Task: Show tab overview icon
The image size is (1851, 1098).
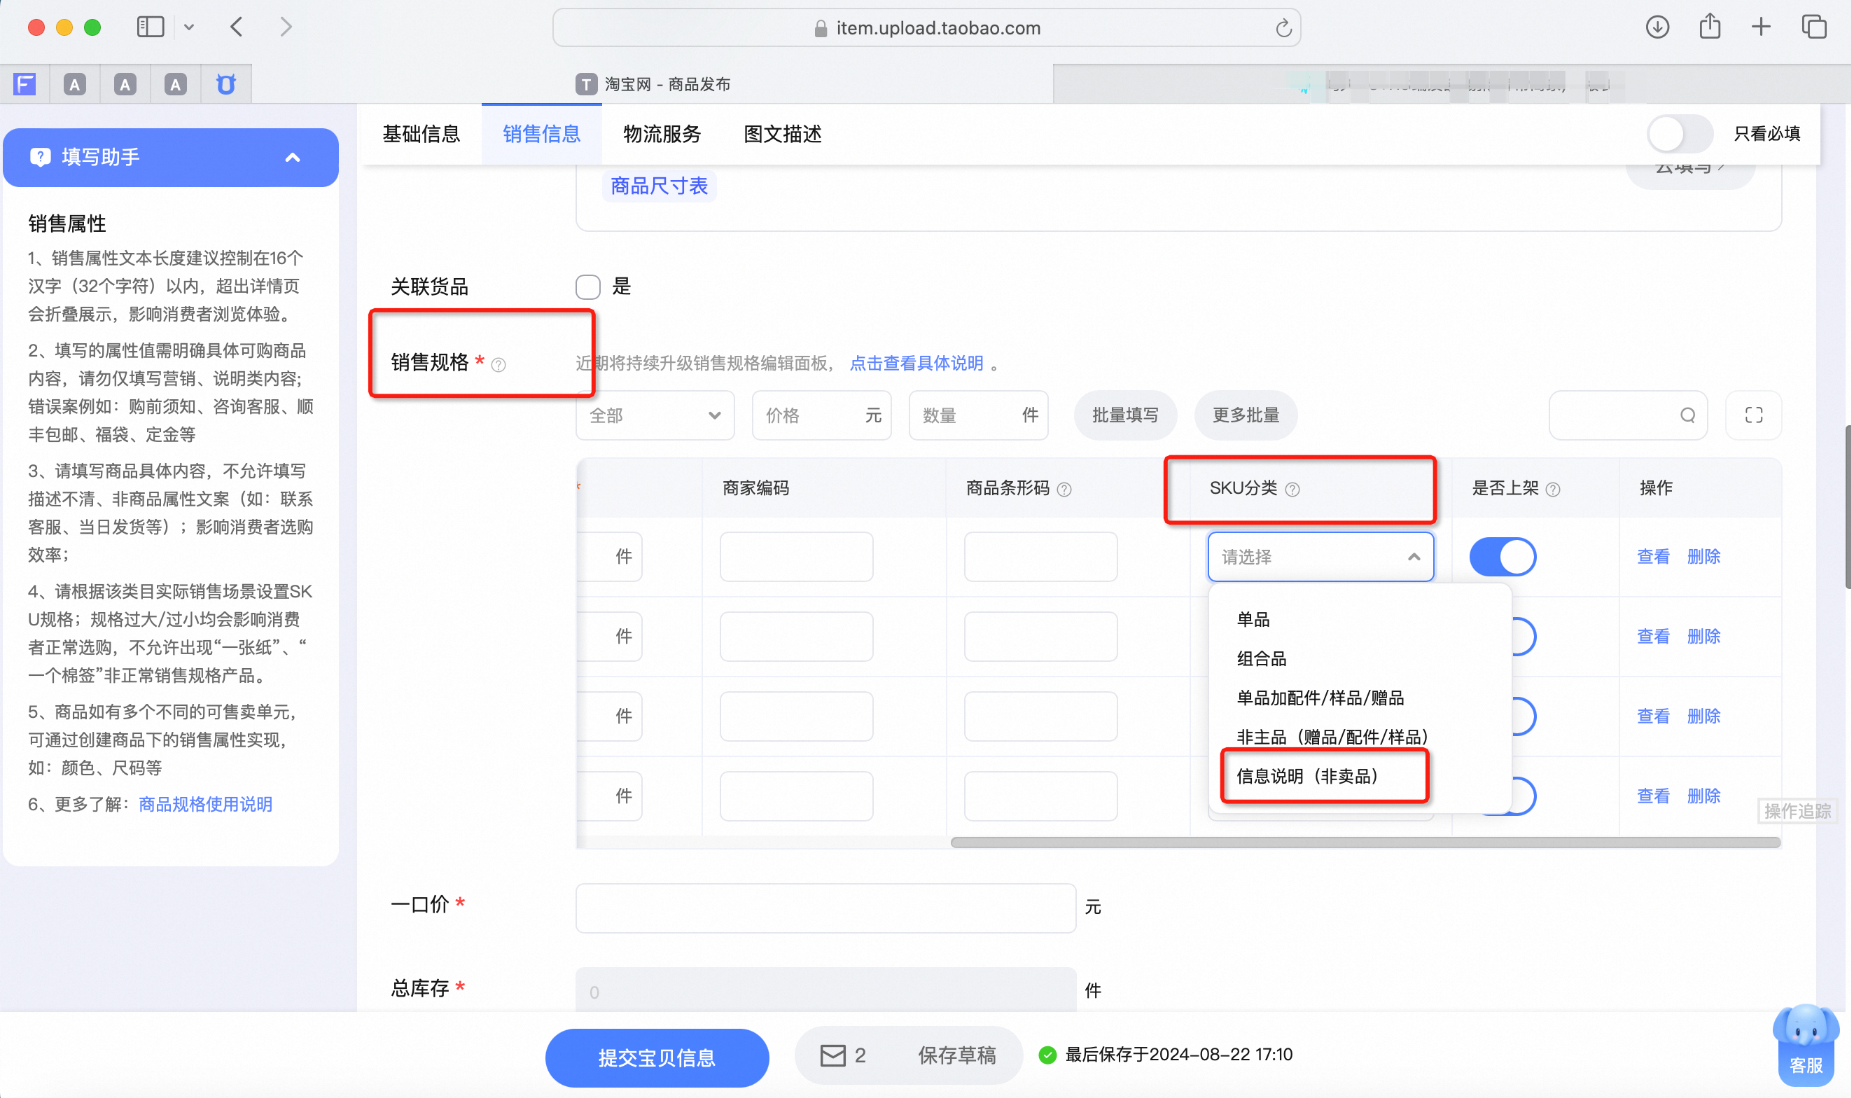Action: pos(1814,27)
